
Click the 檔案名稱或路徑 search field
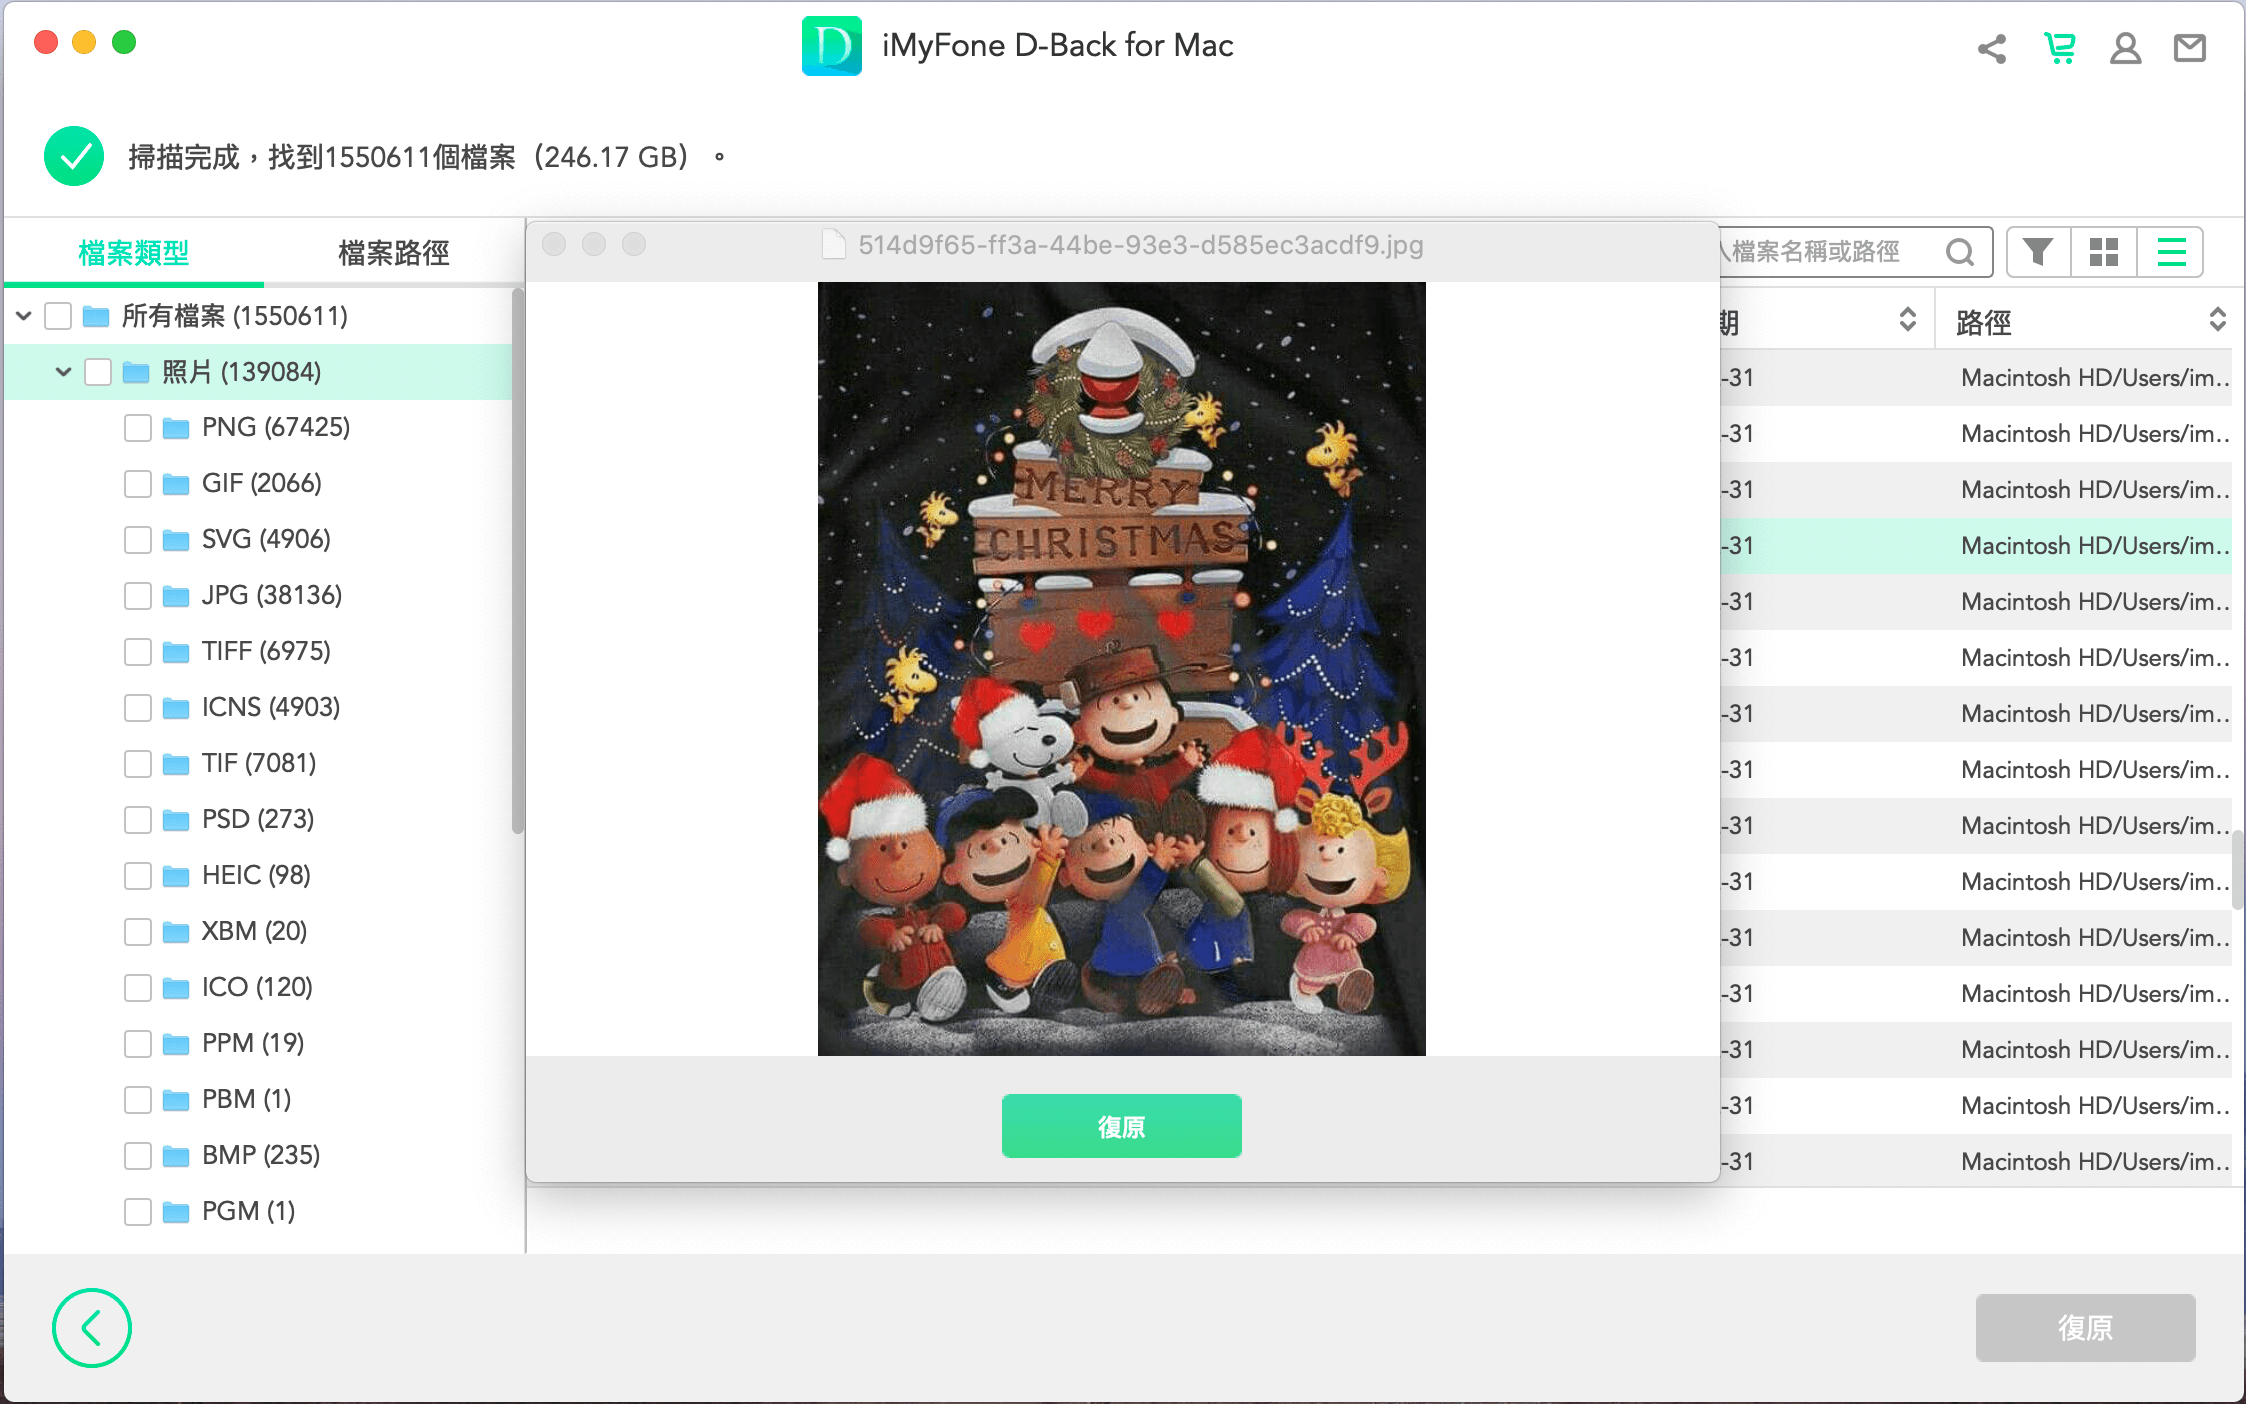click(x=1830, y=252)
